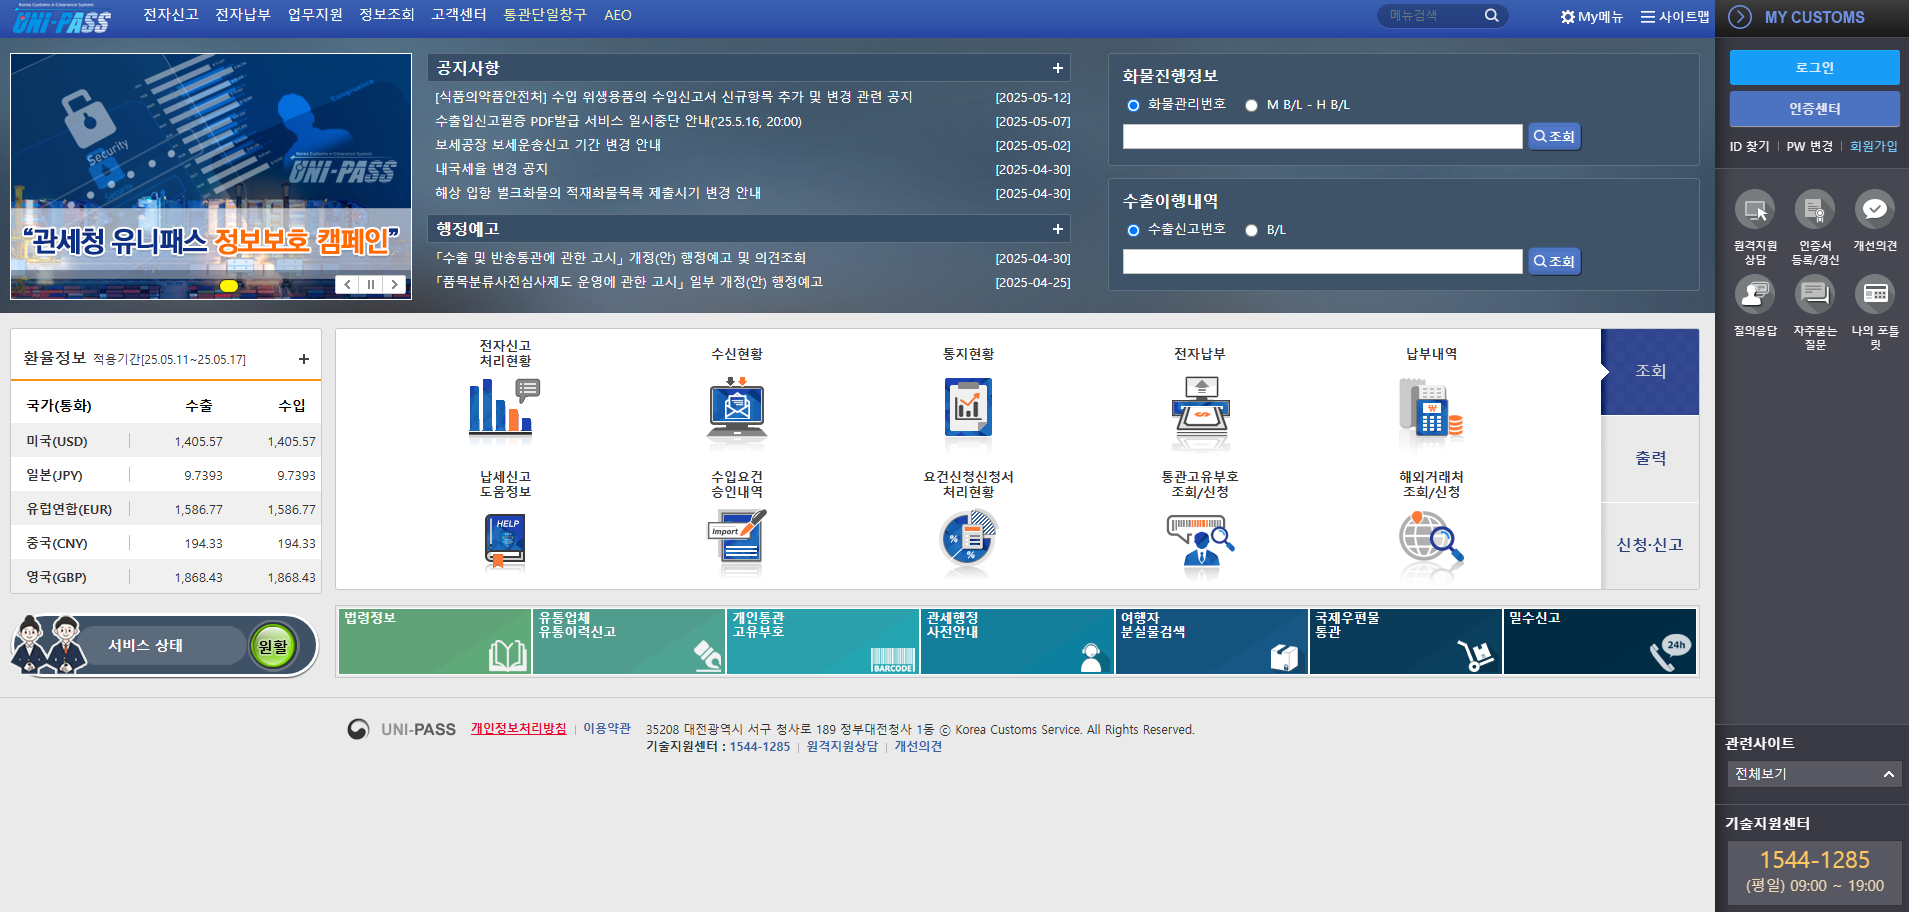This screenshot has width=1909, height=912.
Task: Click the 밀수신고 24h smuggling report banner
Action: click(1600, 641)
